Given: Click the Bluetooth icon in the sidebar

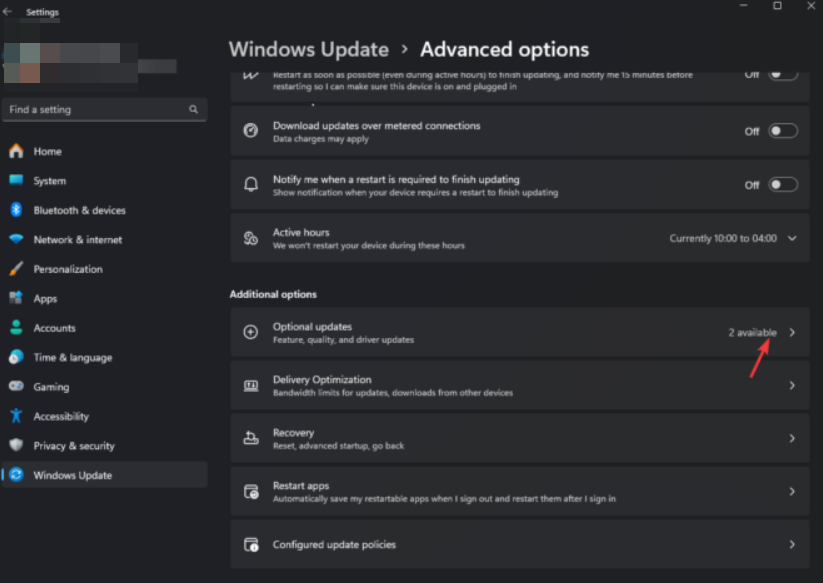Looking at the screenshot, I should [x=16, y=210].
